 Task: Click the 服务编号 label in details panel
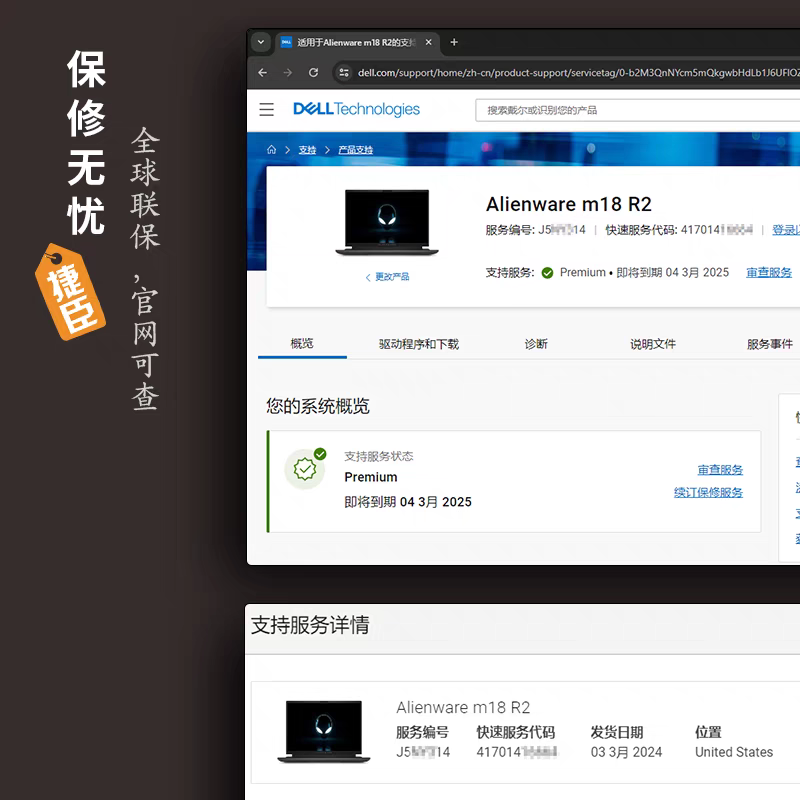(x=422, y=733)
